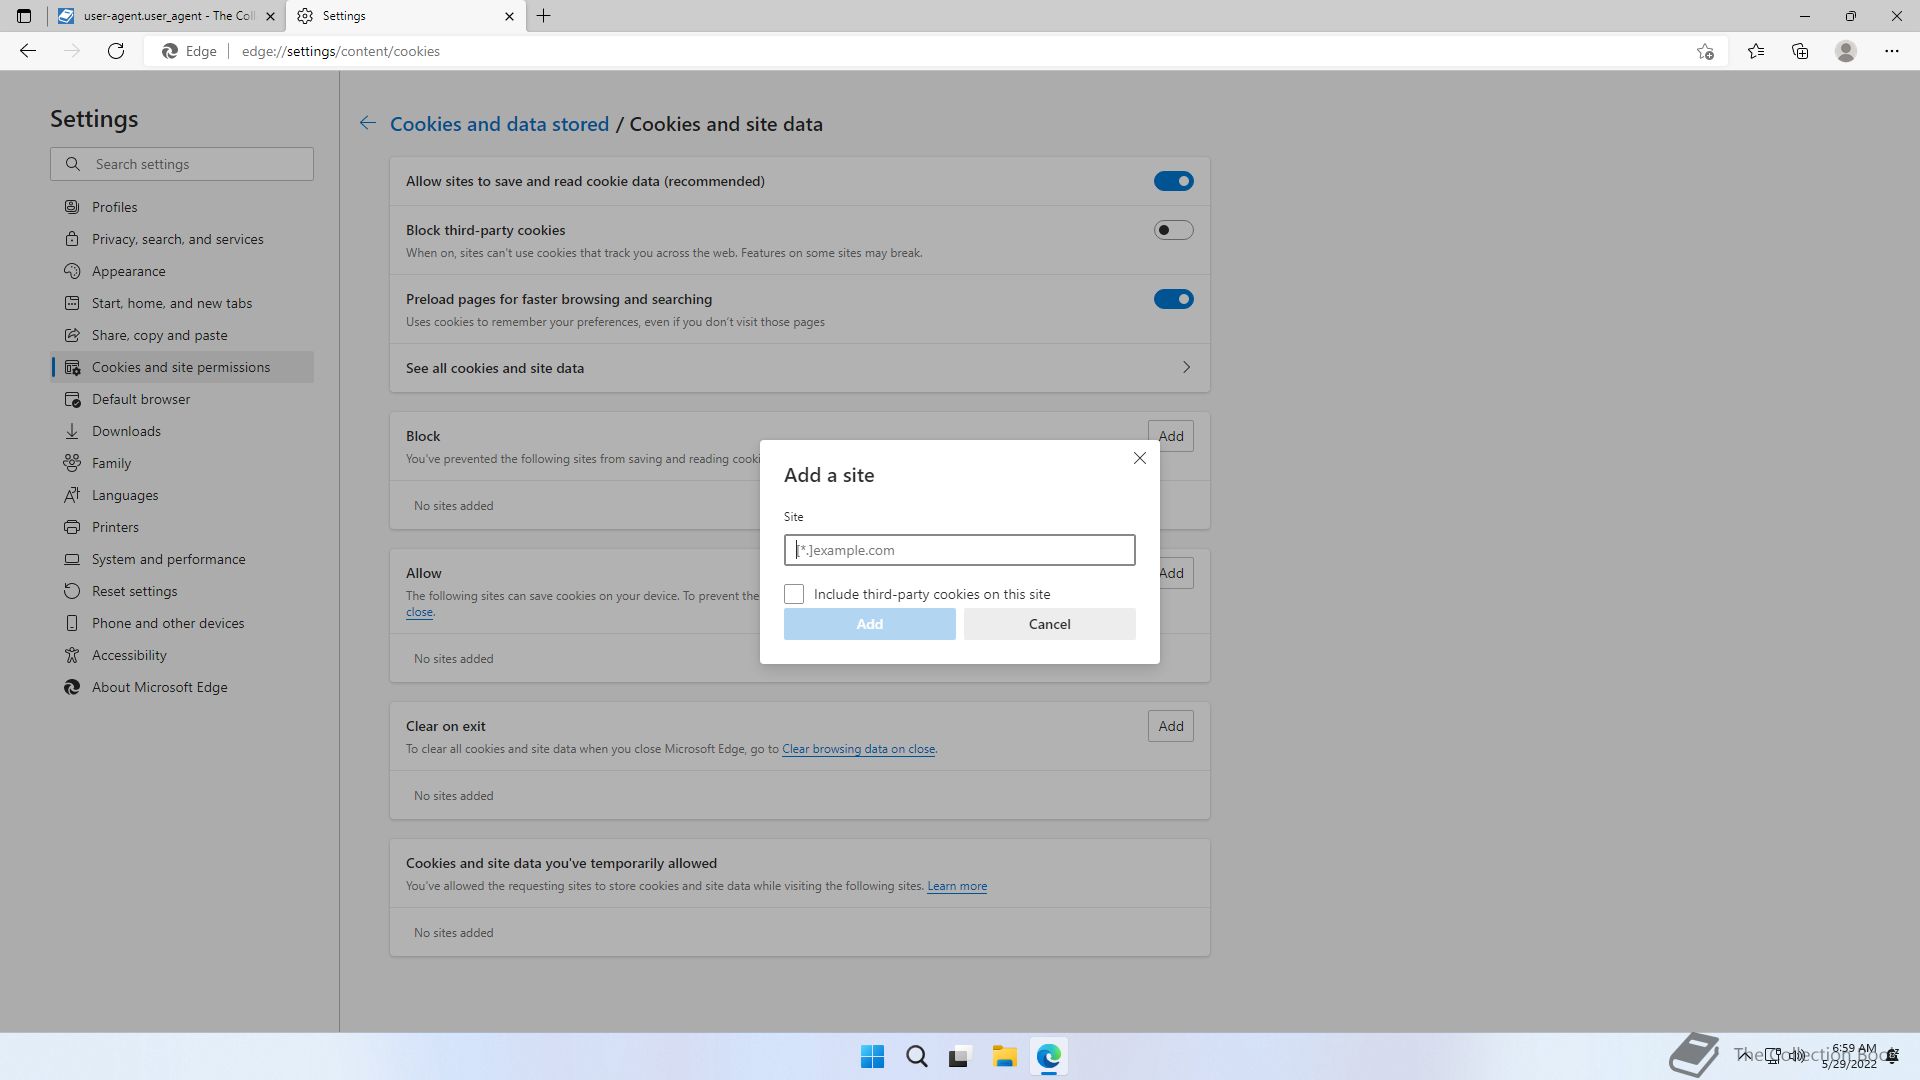Viewport: 1920px width, 1080px height.
Task: Disable Preload pages for faster browsing
Action: point(1173,299)
